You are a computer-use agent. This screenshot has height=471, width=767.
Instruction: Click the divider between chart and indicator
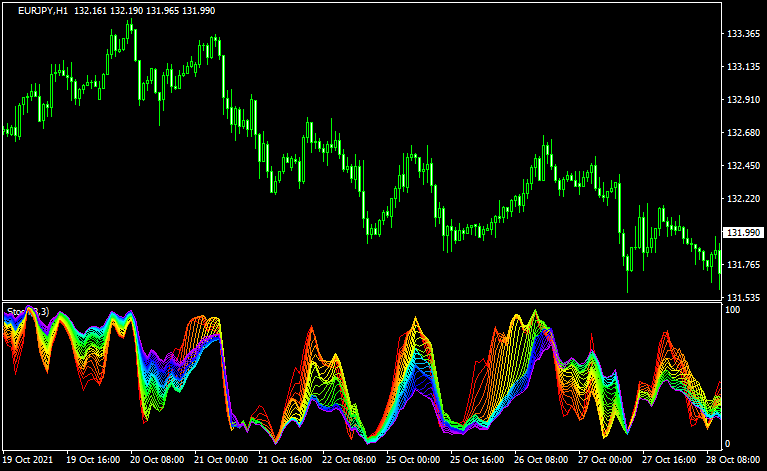[x=360, y=301]
